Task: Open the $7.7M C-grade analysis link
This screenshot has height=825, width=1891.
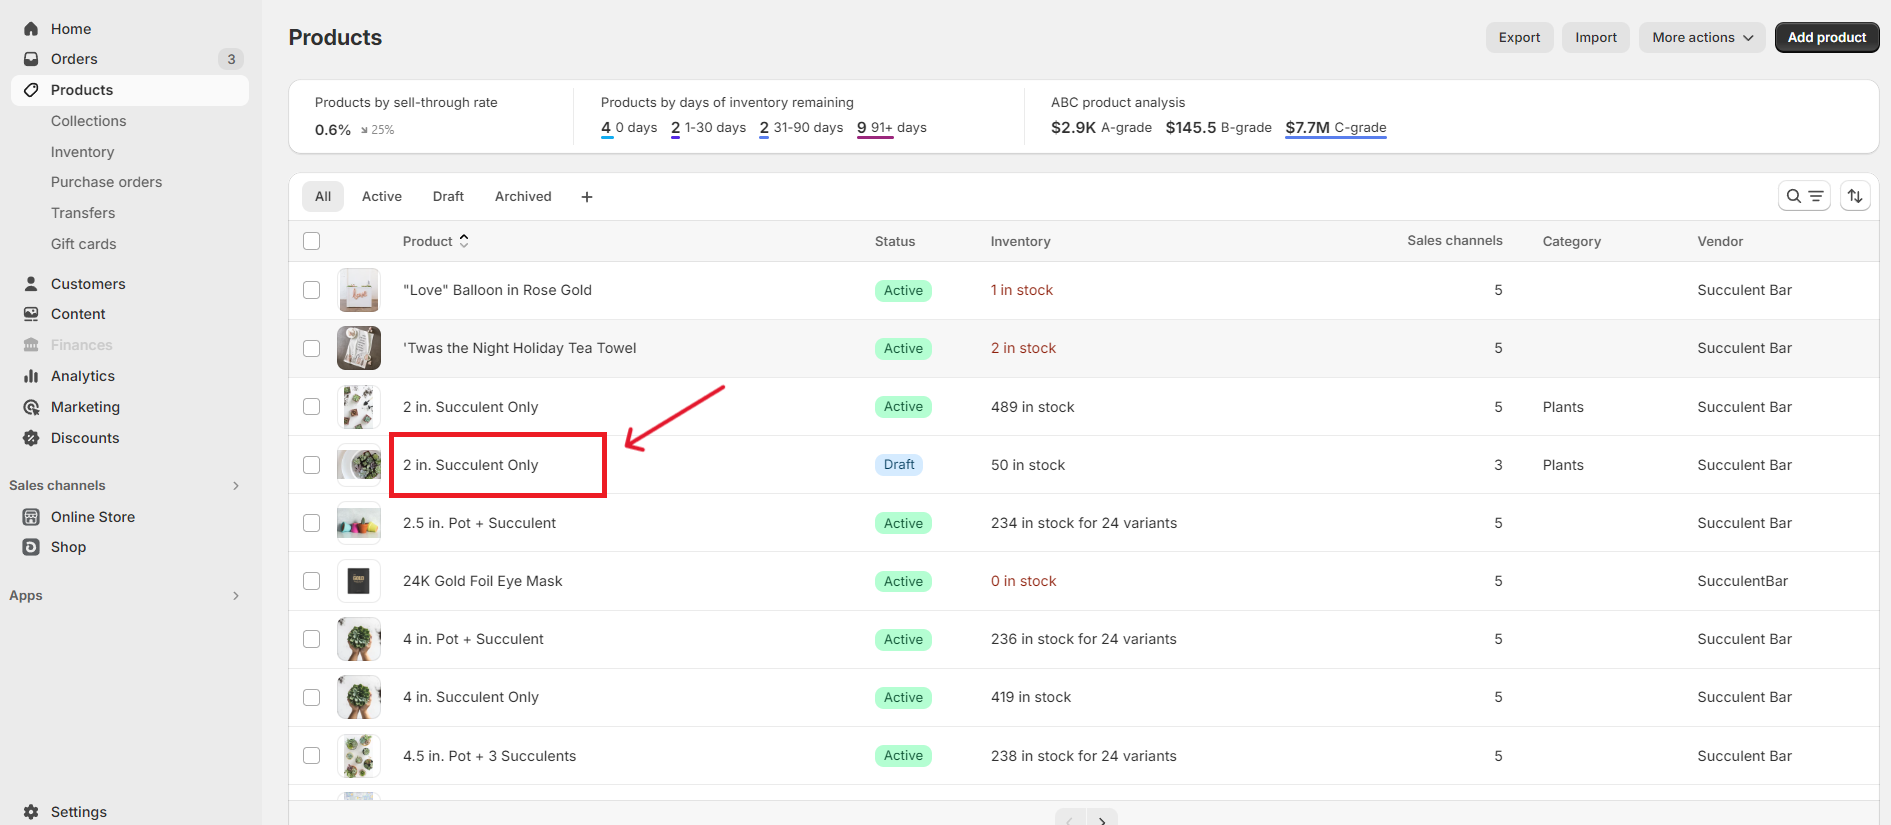Action: click(1335, 127)
